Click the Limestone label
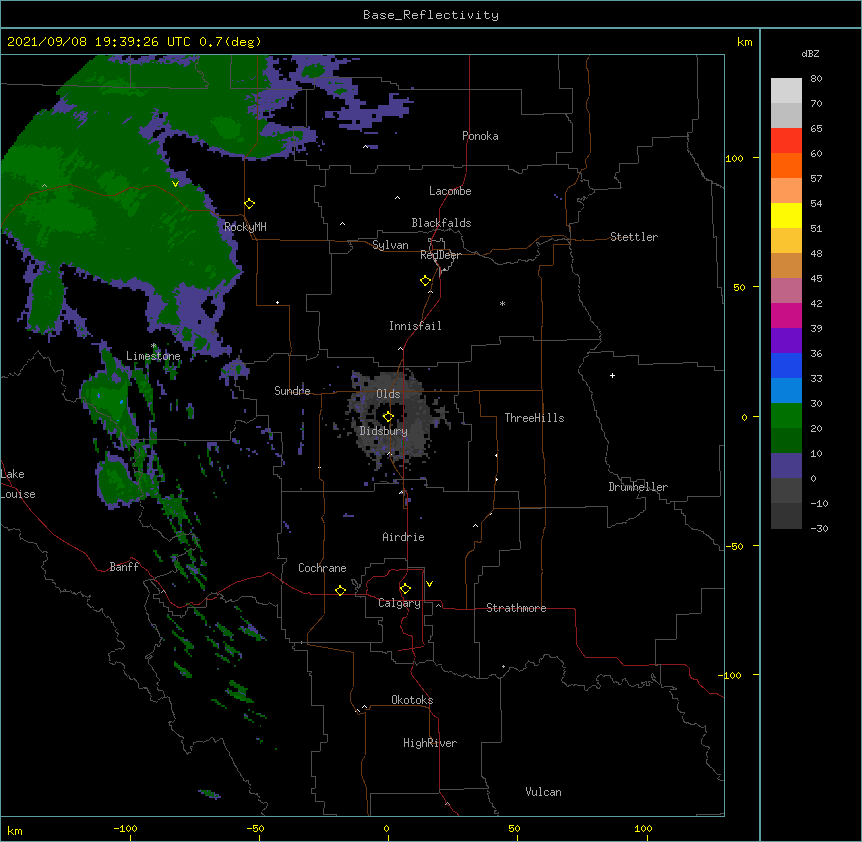The width and height of the screenshot is (862, 842). pyautogui.click(x=153, y=356)
